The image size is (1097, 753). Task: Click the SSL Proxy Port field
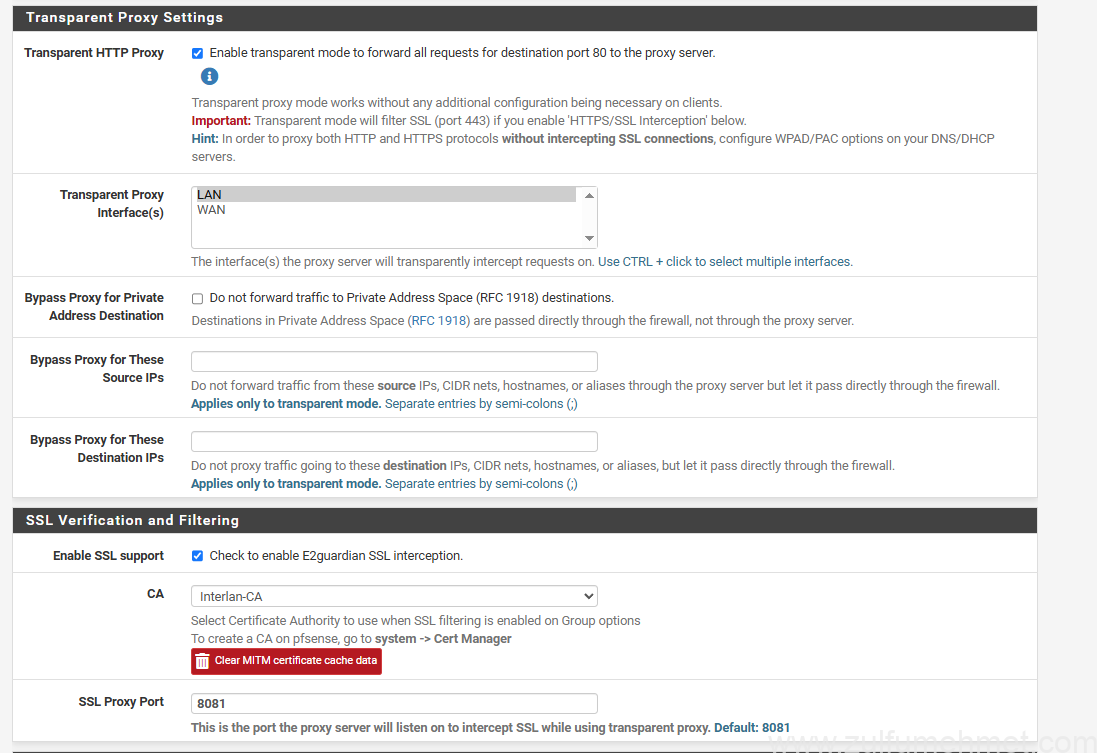tap(394, 704)
